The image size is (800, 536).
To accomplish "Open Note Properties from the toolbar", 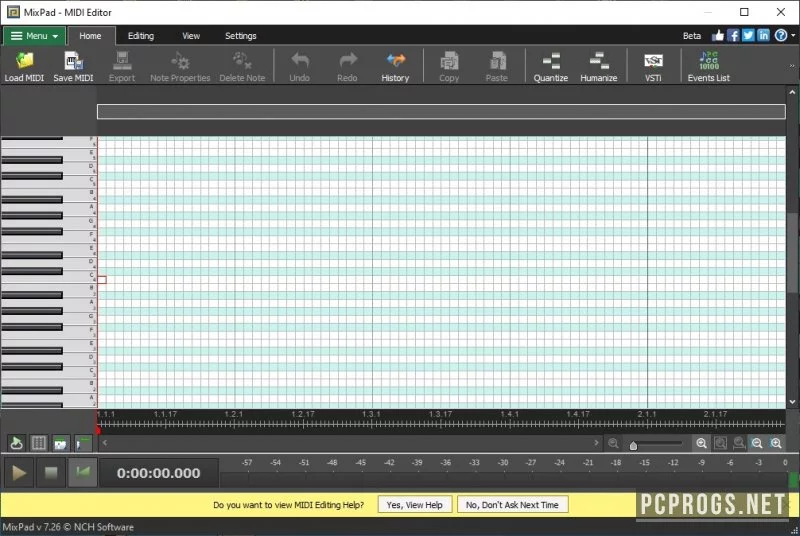I will (180, 66).
